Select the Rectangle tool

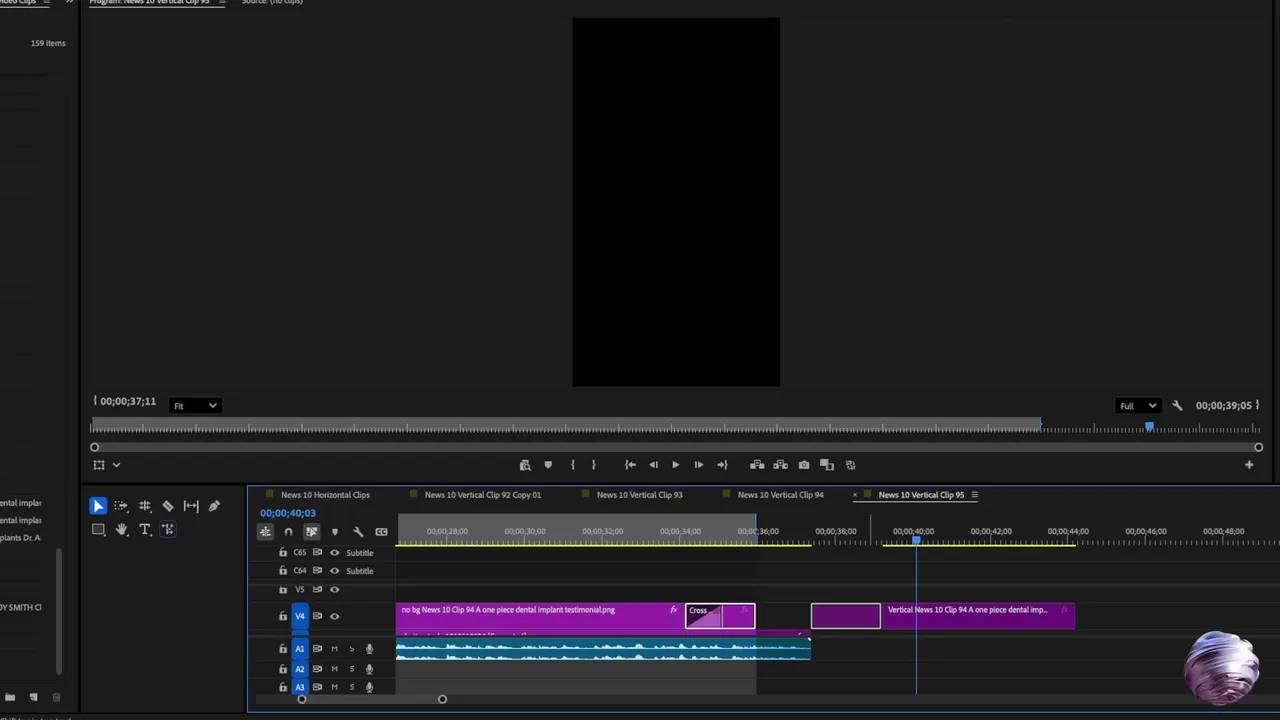pyautogui.click(x=98, y=529)
